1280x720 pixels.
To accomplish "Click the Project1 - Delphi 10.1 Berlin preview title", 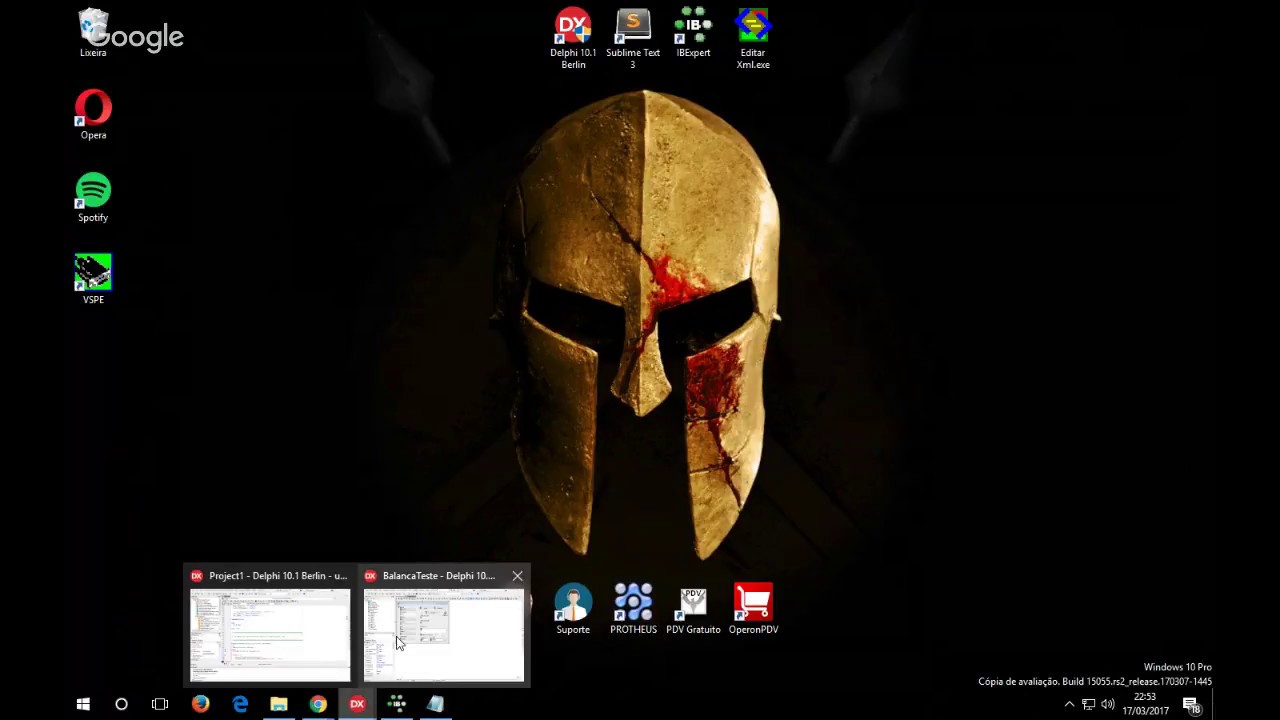I will pyautogui.click(x=278, y=576).
